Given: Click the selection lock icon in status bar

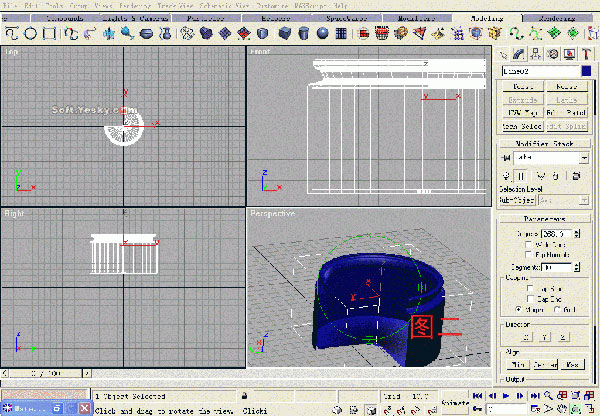Looking at the screenshot, I should (245, 396).
